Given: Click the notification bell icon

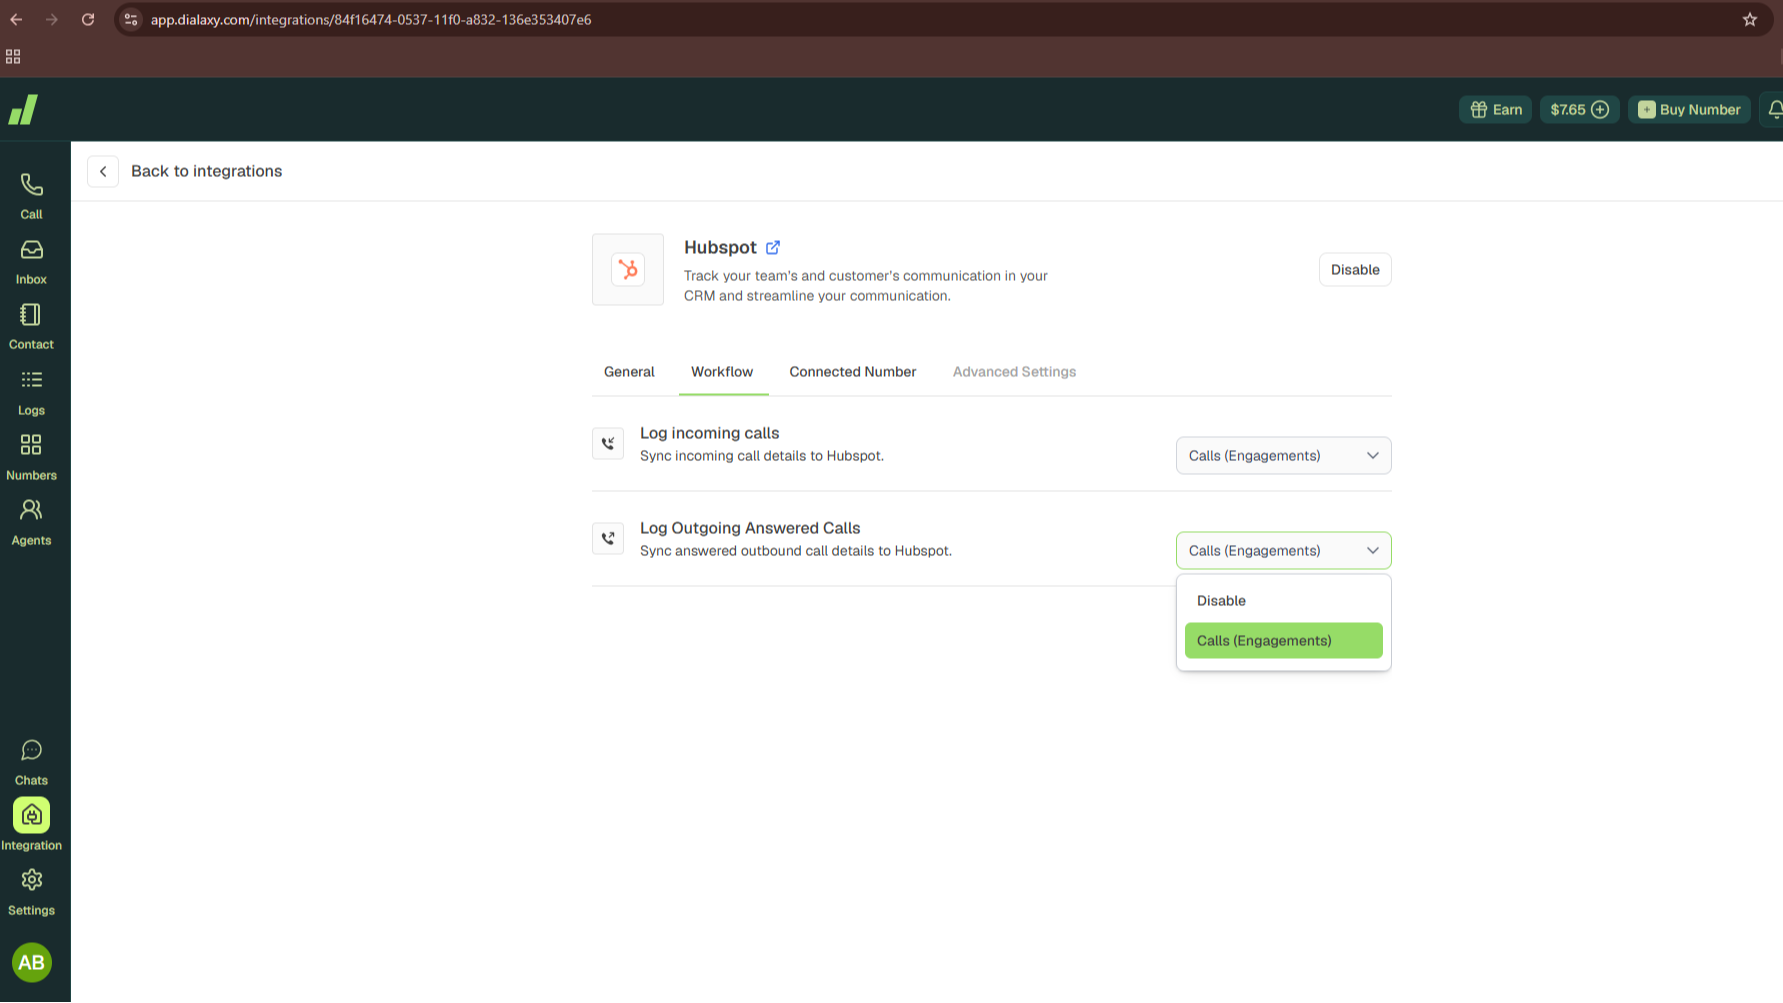Looking at the screenshot, I should [x=1773, y=110].
